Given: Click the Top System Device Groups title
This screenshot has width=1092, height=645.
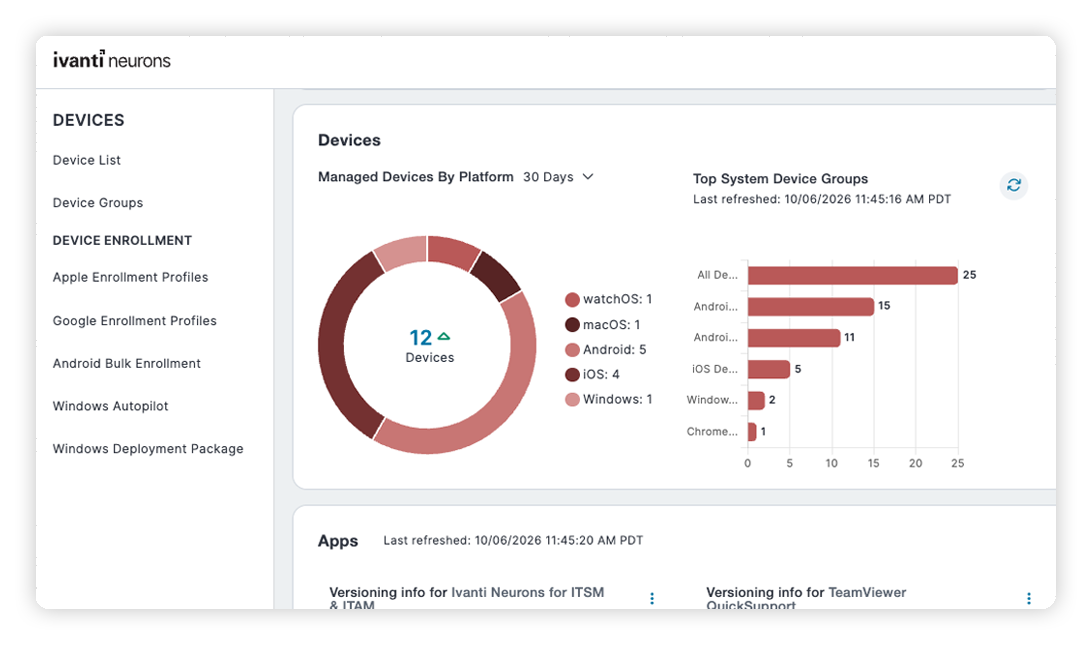Looking at the screenshot, I should pyautogui.click(x=780, y=179).
